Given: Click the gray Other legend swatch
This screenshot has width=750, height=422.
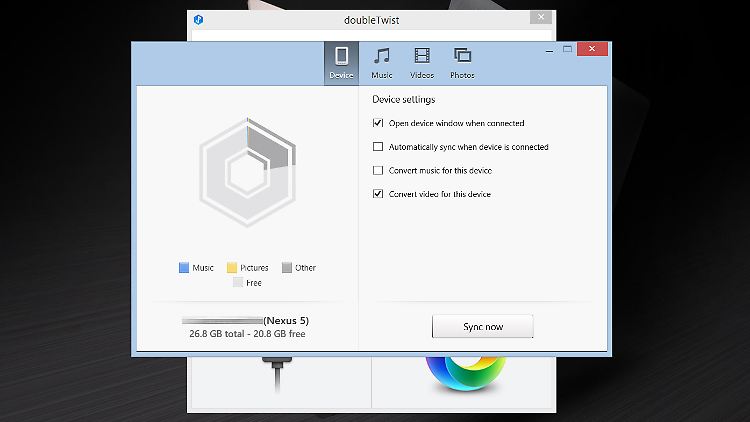Looking at the screenshot, I should [287, 267].
